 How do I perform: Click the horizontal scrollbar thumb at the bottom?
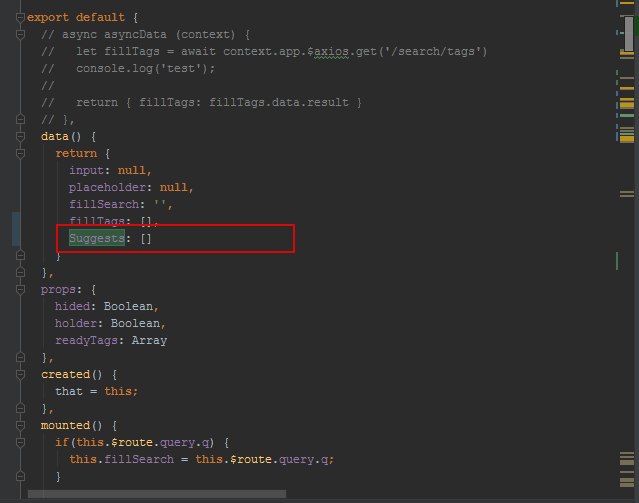click(157, 494)
